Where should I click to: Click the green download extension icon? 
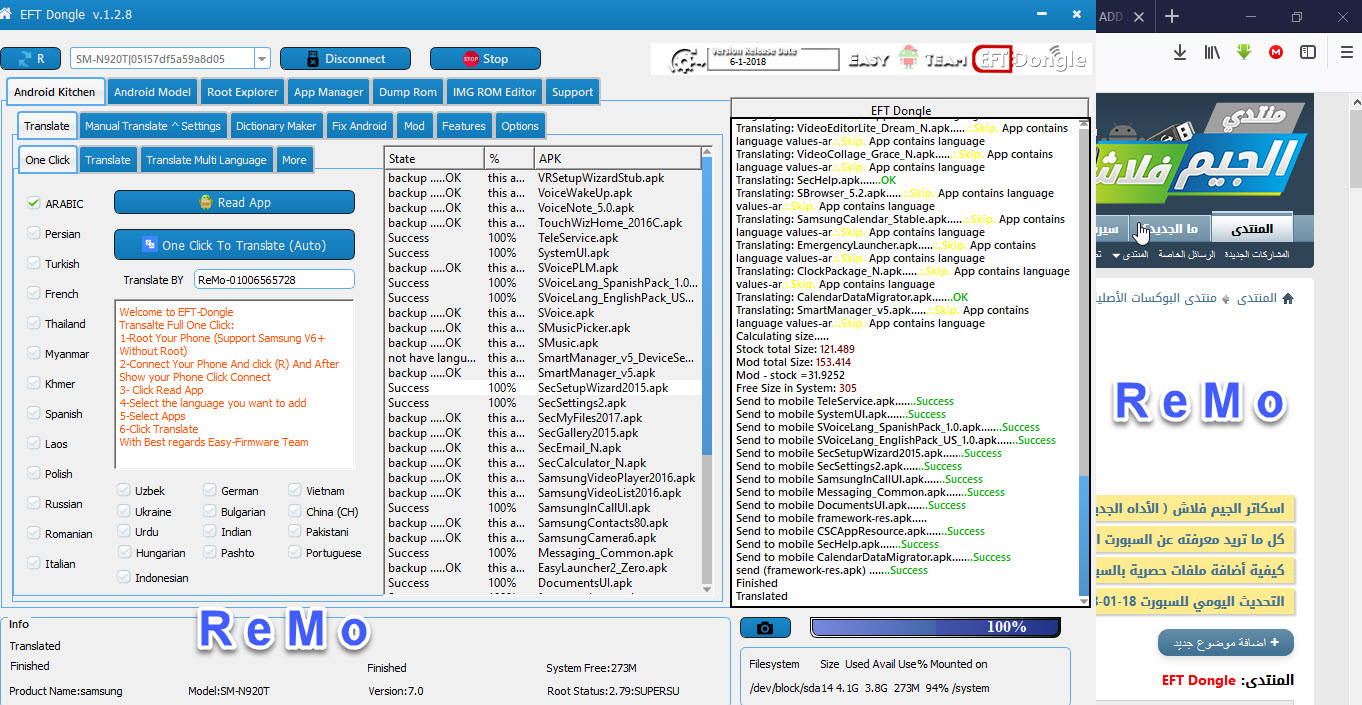pyautogui.click(x=1244, y=52)
